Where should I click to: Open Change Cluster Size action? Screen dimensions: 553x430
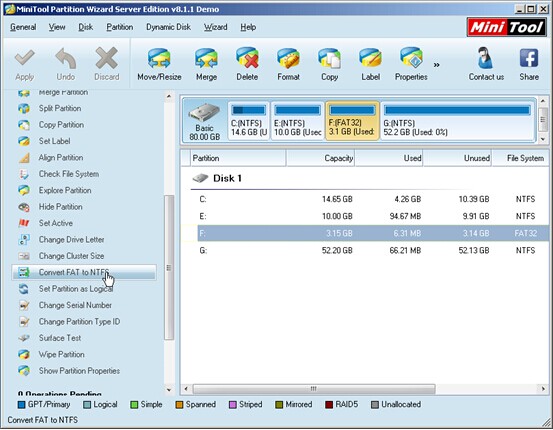point(71,256)
